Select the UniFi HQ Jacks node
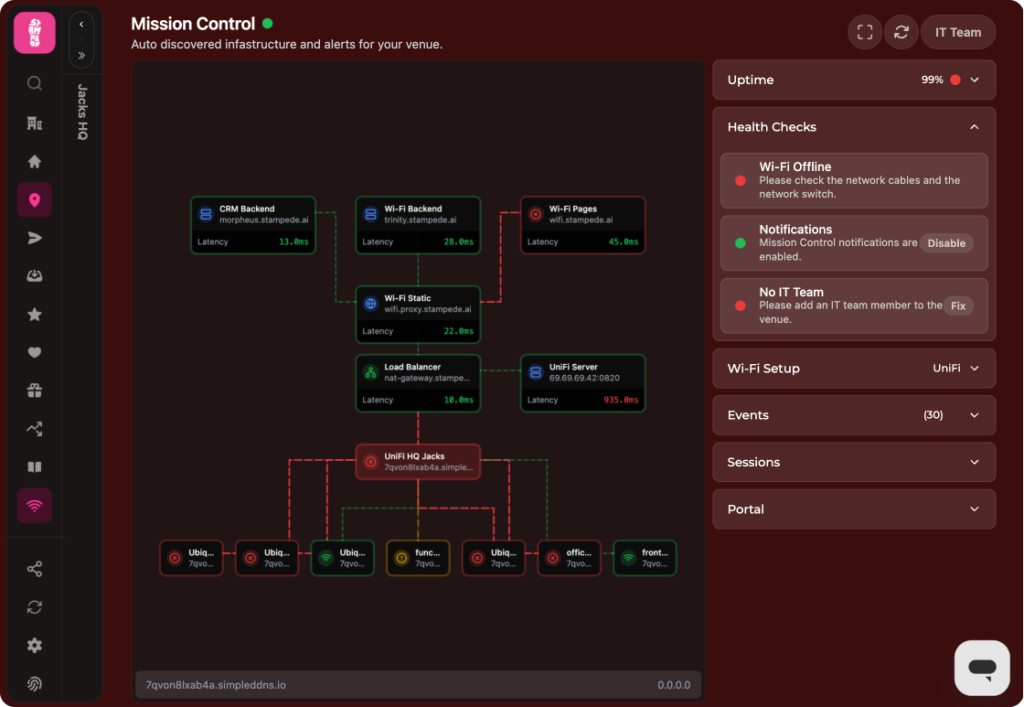Viewport: 1024px width, 707px height. [418, 462]
